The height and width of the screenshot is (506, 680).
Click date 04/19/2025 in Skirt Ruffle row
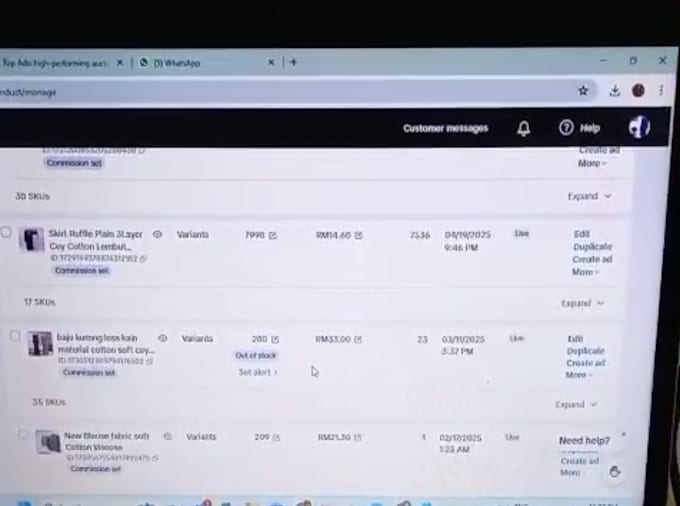tap(468, 235)
